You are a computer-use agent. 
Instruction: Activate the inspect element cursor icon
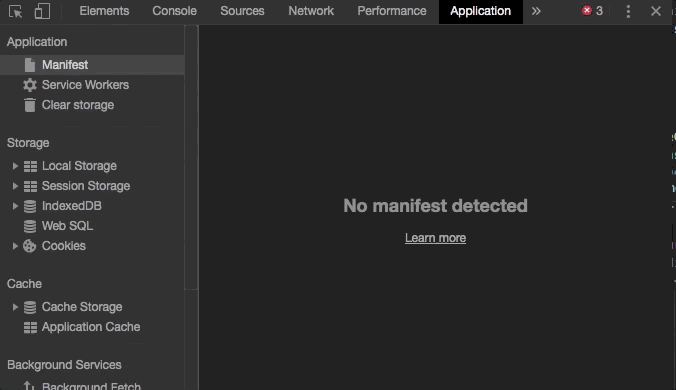tap(16, 11)
